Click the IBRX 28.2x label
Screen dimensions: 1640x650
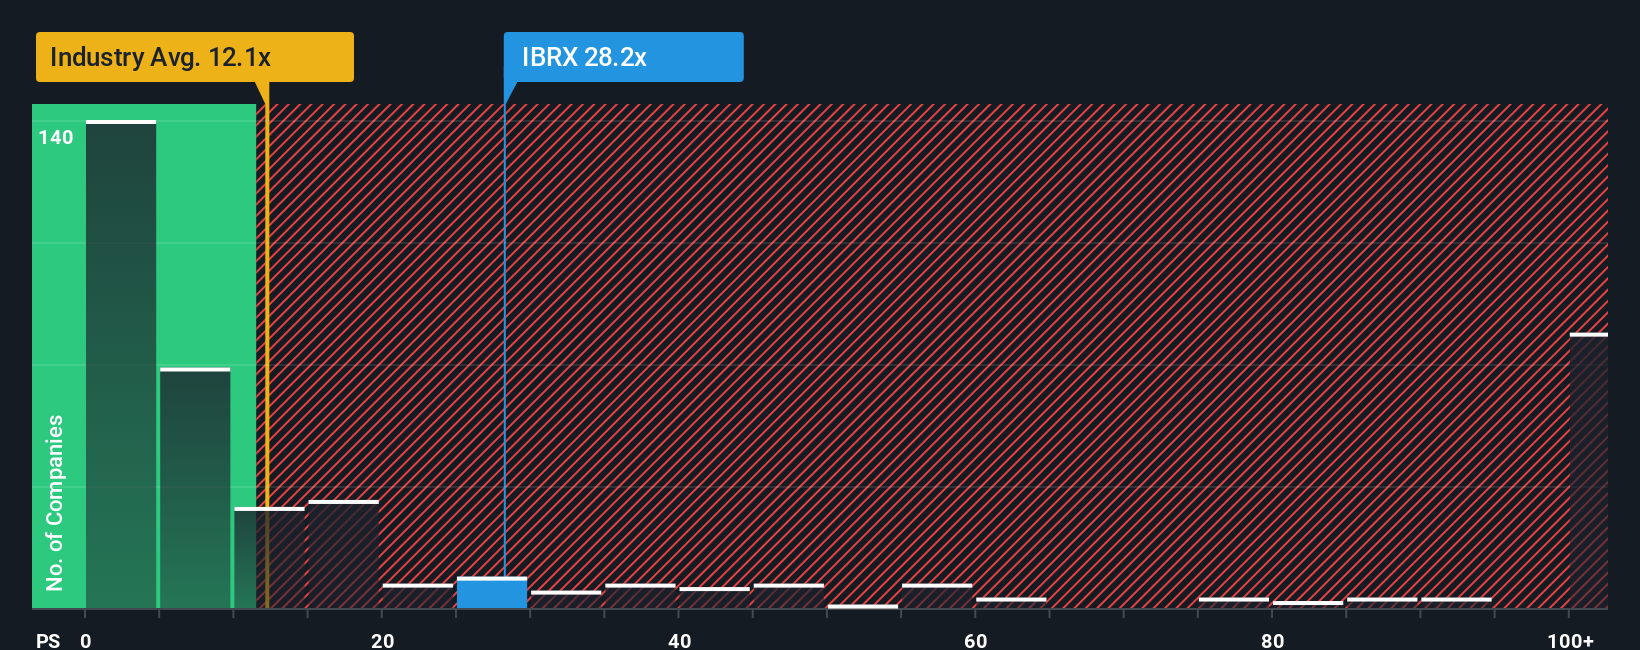coord(623,57)
